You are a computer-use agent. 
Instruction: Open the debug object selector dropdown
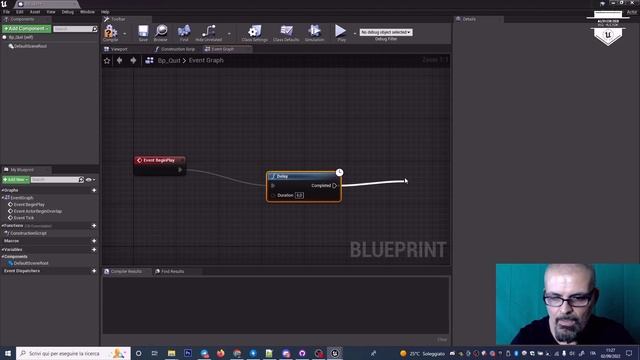click(386, 32)
